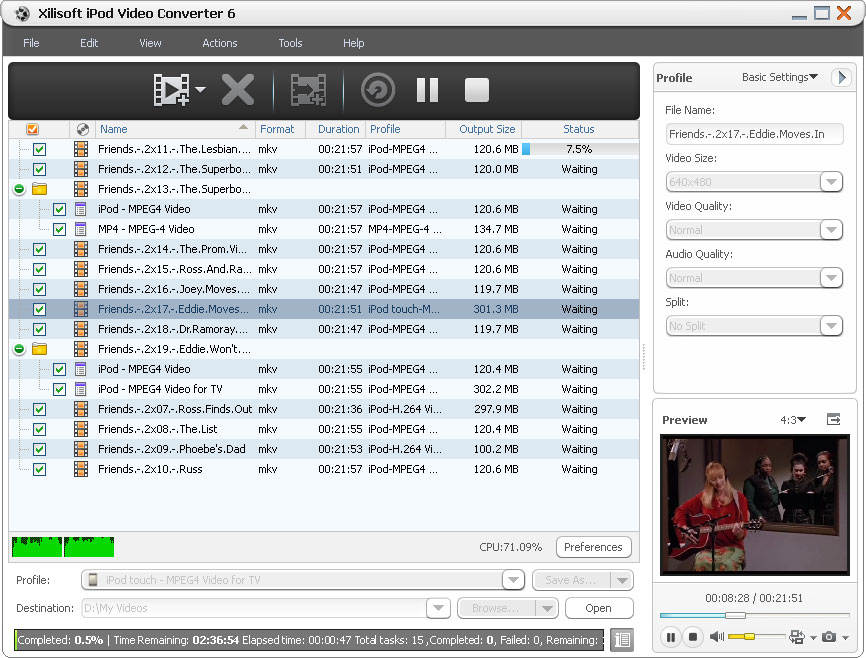This screenshot has width=866, height=658.
Task: Click the Open destination button
Action: point(598,608)
